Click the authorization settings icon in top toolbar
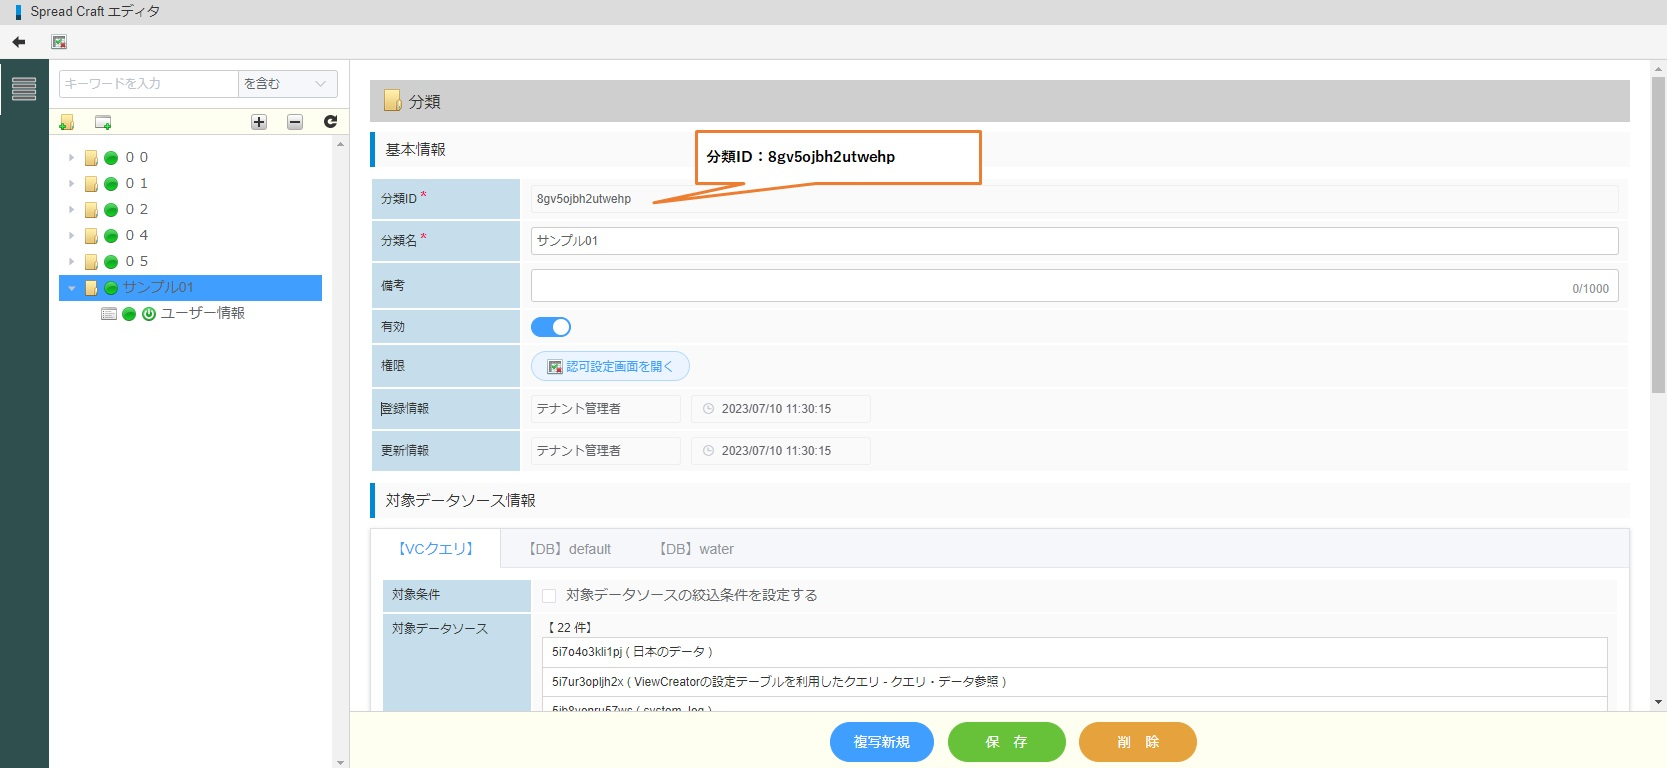This screenshot has width=1667, height=768. (59, 42)
